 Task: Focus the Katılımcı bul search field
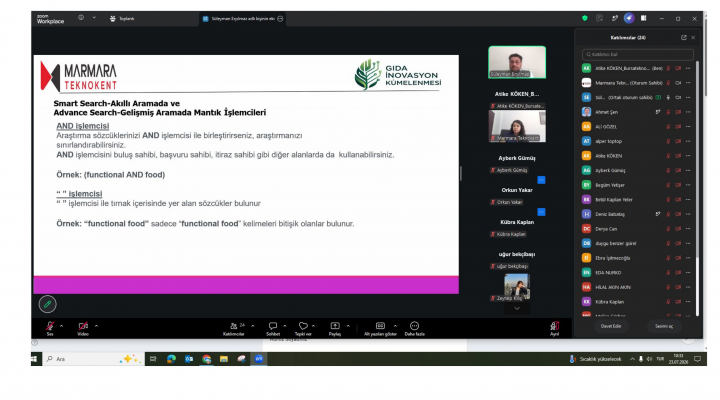[637, 54]
